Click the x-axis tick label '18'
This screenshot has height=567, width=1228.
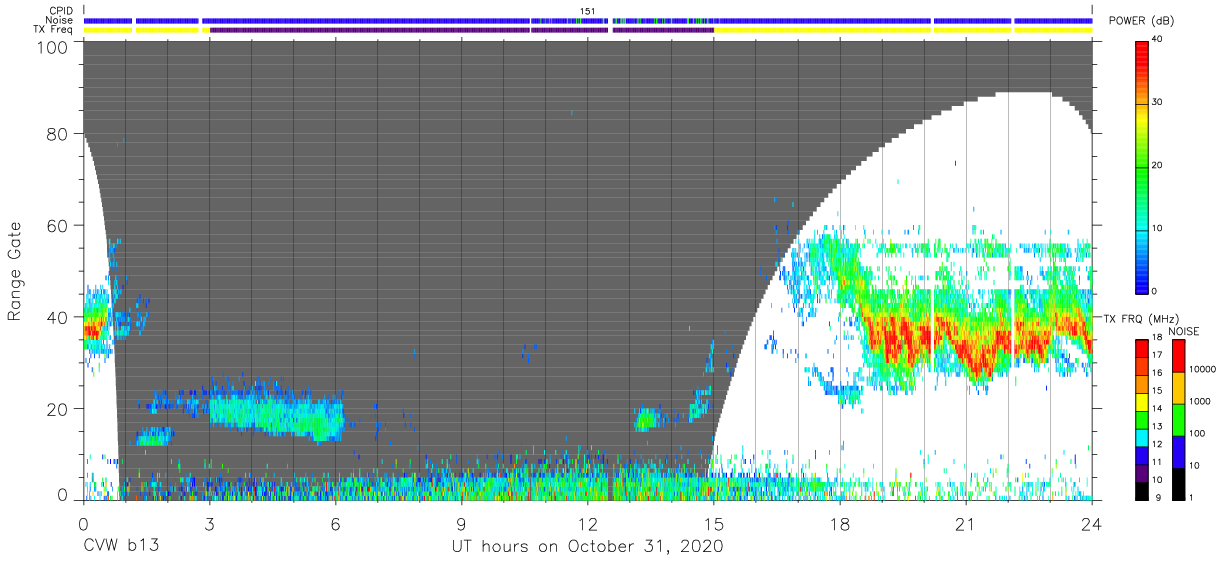pyautogui.click(x=840, y=522)
